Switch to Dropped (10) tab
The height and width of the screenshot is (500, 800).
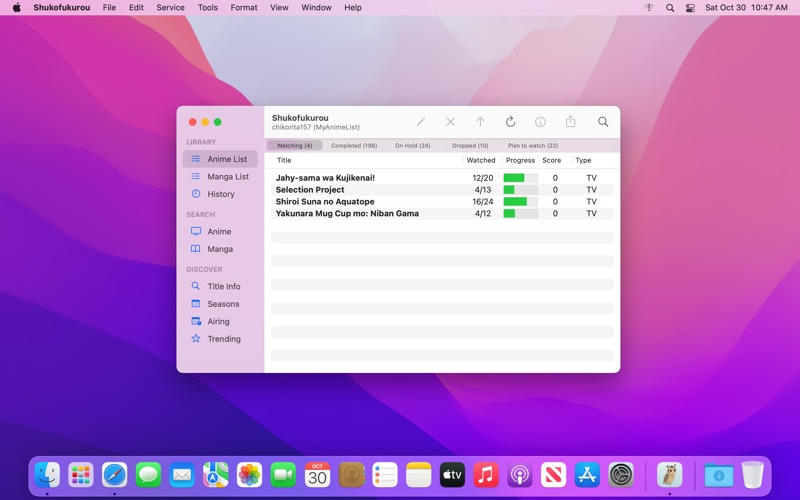pos(470,145)
